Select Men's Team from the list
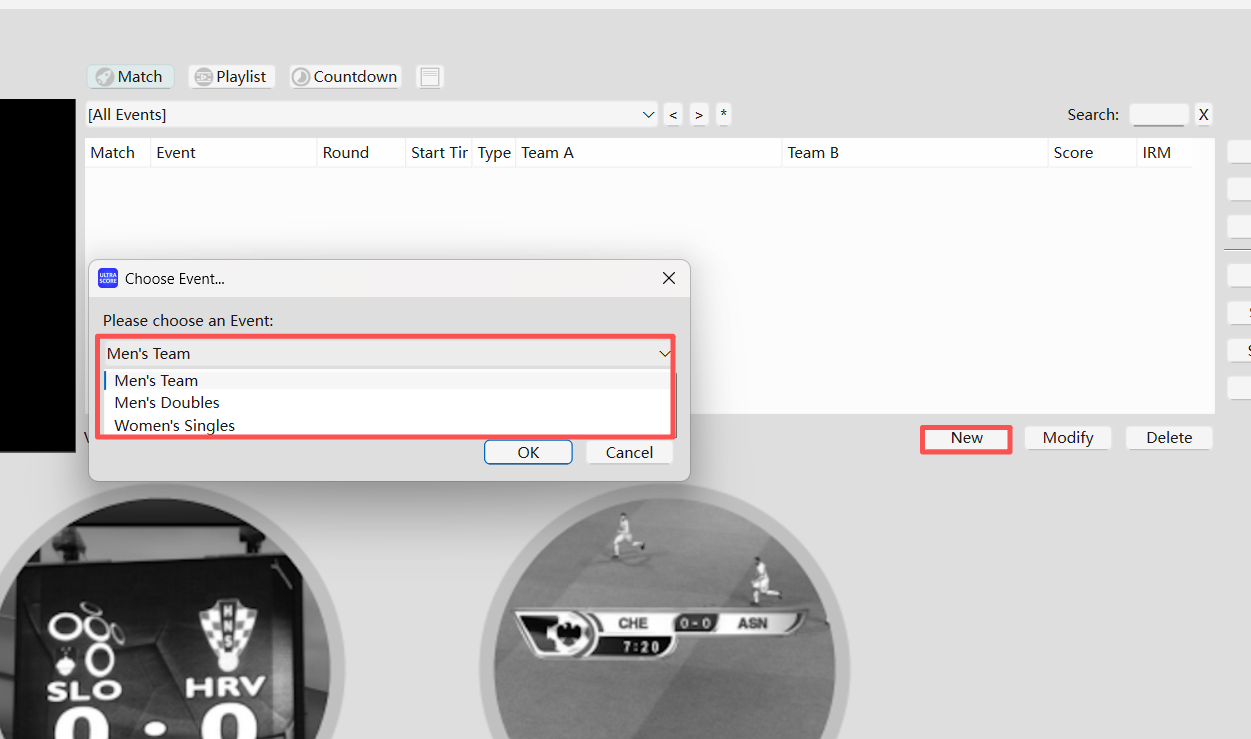The width and height of the screenshot is (1251, 739). 157,381
